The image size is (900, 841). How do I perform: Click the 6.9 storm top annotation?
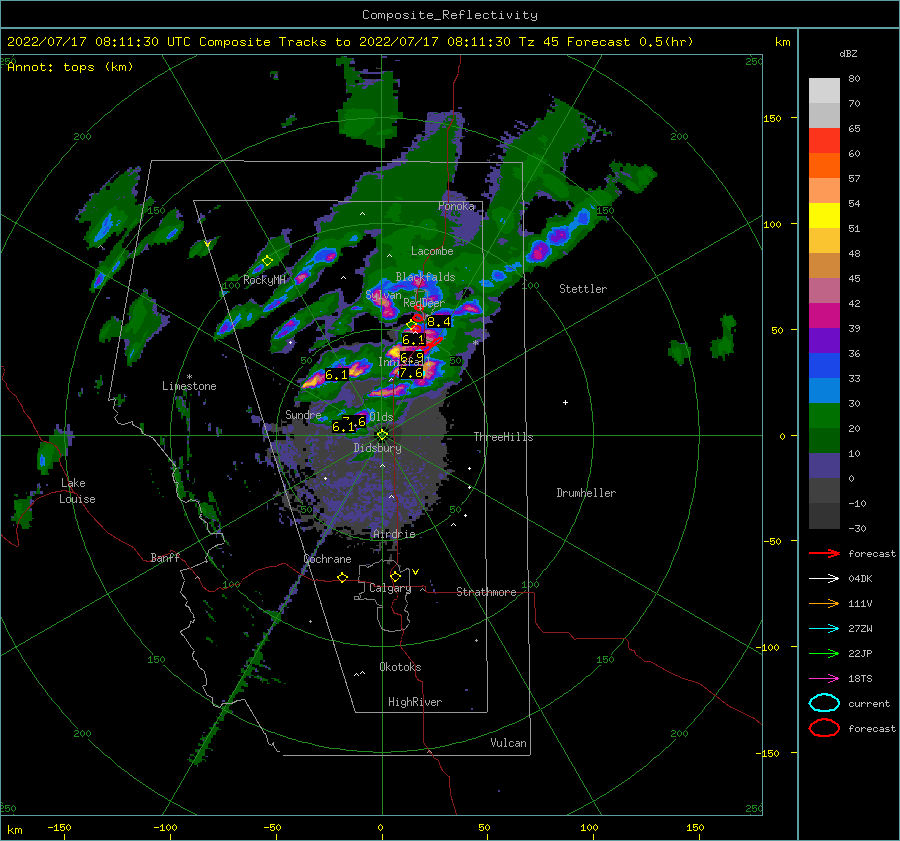pos(412,358)
